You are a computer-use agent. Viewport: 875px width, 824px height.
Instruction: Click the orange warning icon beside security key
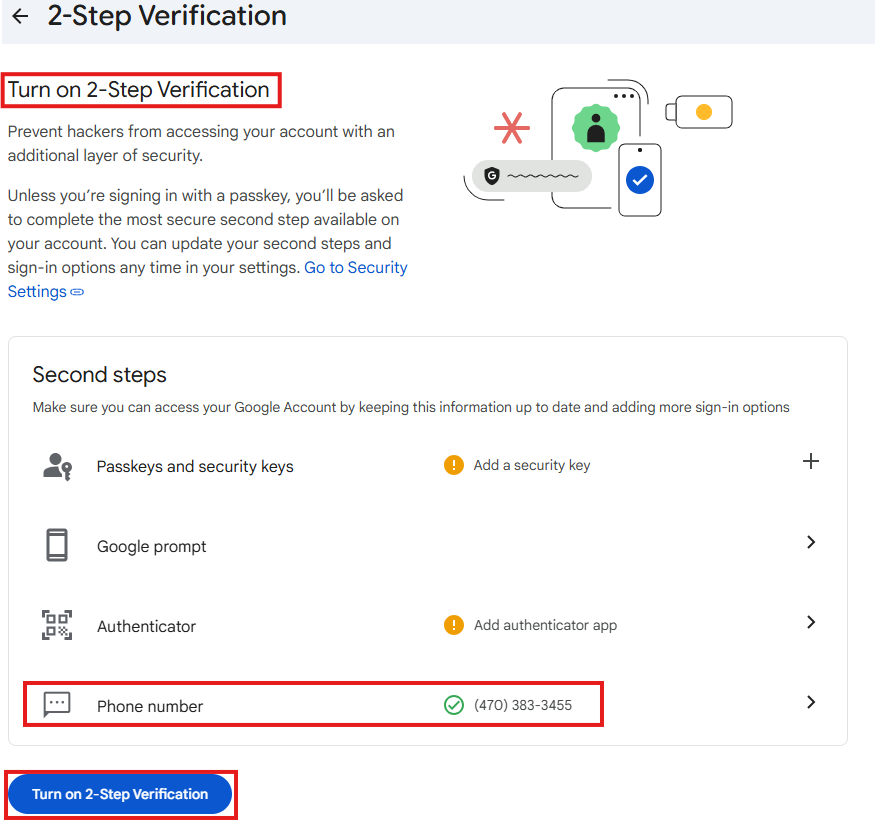[454, 465]
